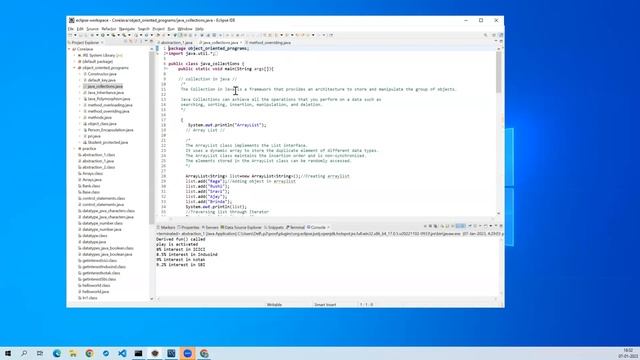Open the Help menu

pyautogui.click(x=199, y=29)
